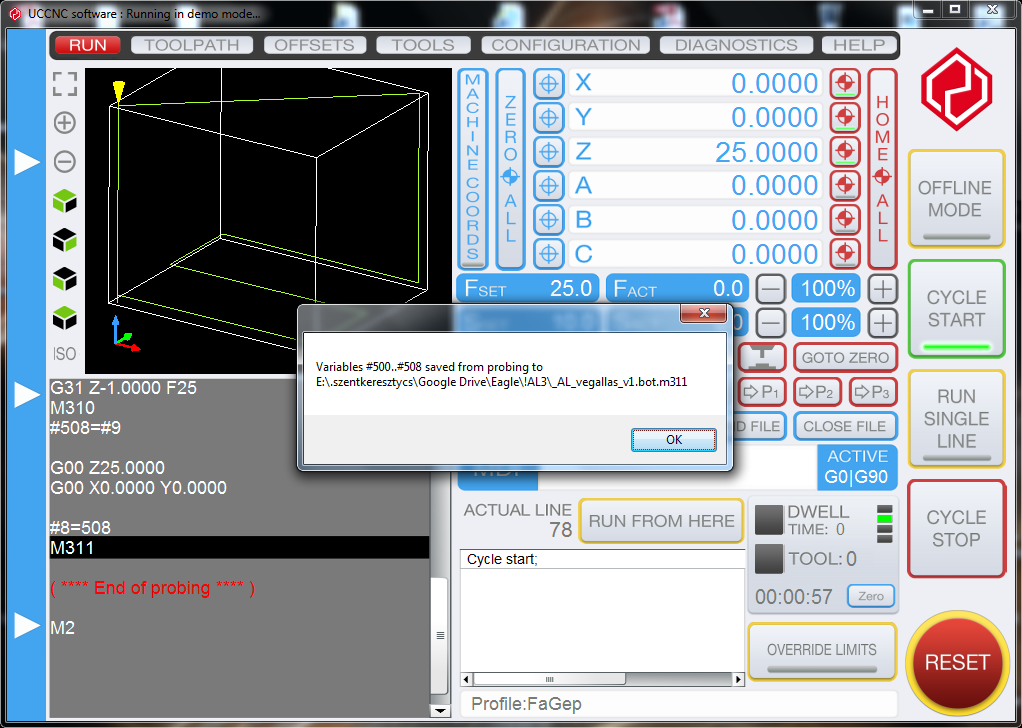Expand side panel arrow beside the toolpath viewer
The width and height of the screenshot is (1022, 728).
point(27,162)
